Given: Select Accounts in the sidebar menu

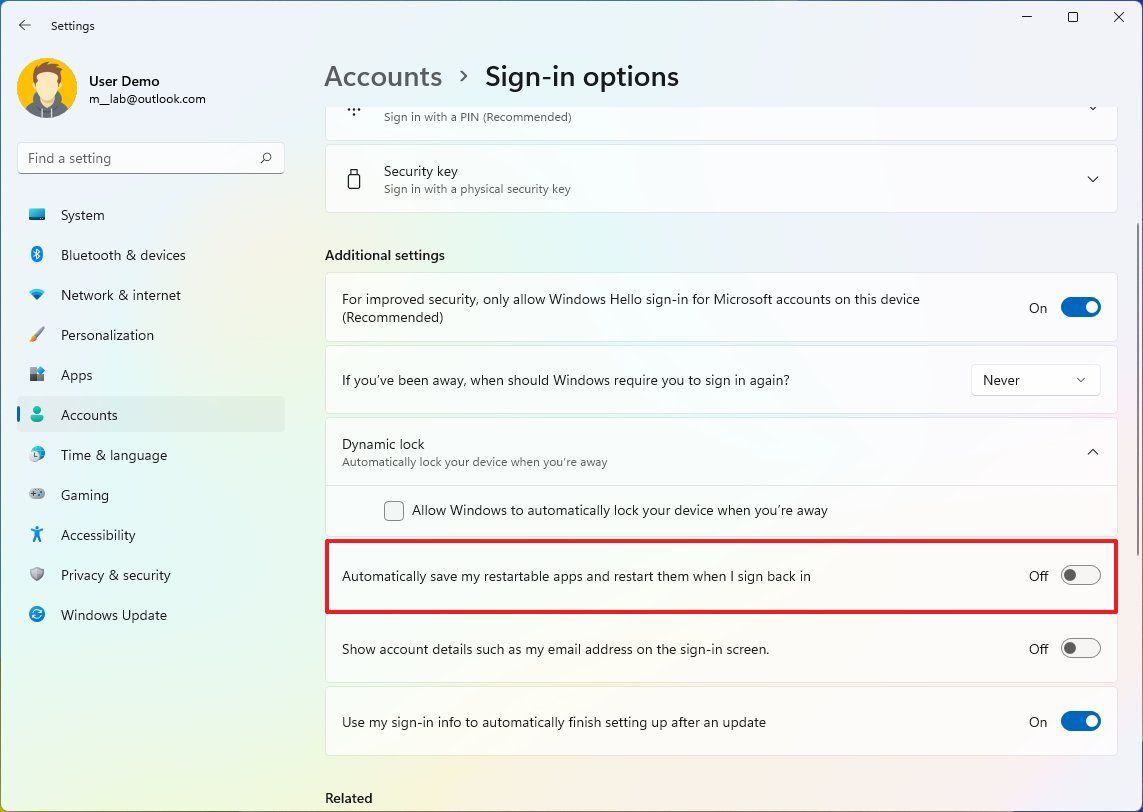Looking at the screenshot, I should pyautogui.click(x=89, y=415).
